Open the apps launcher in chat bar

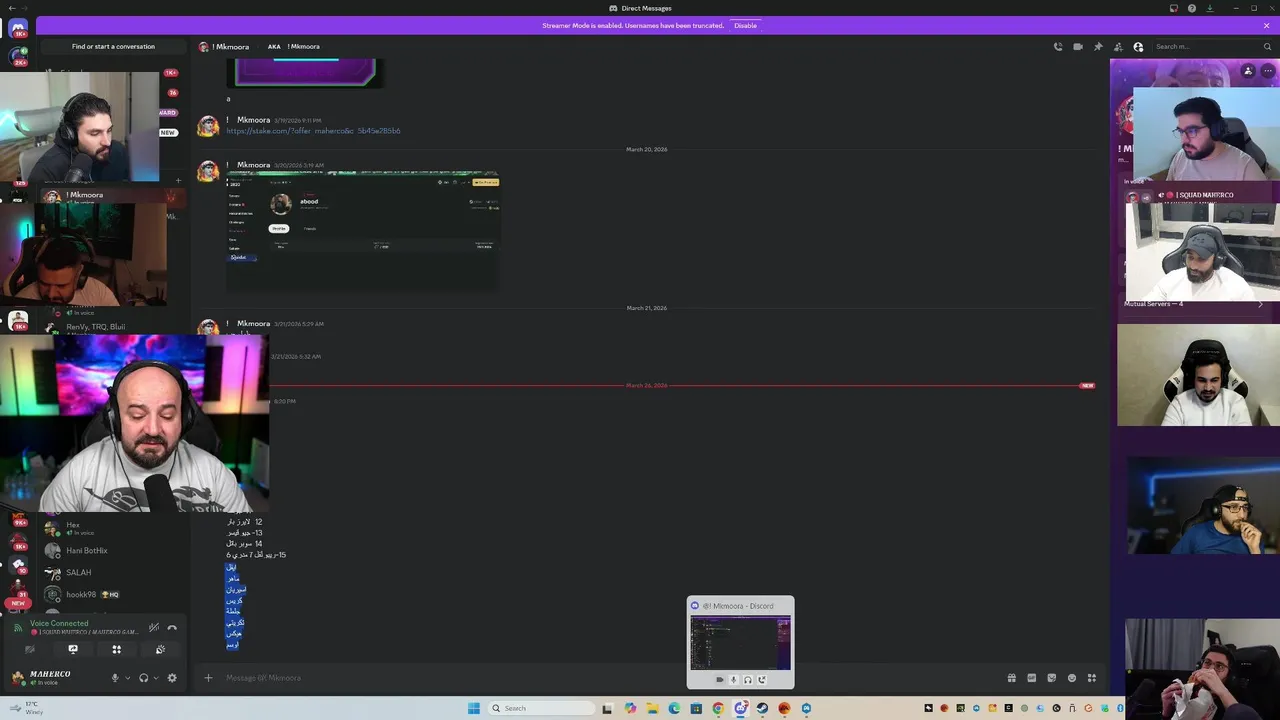point(1092,678)
